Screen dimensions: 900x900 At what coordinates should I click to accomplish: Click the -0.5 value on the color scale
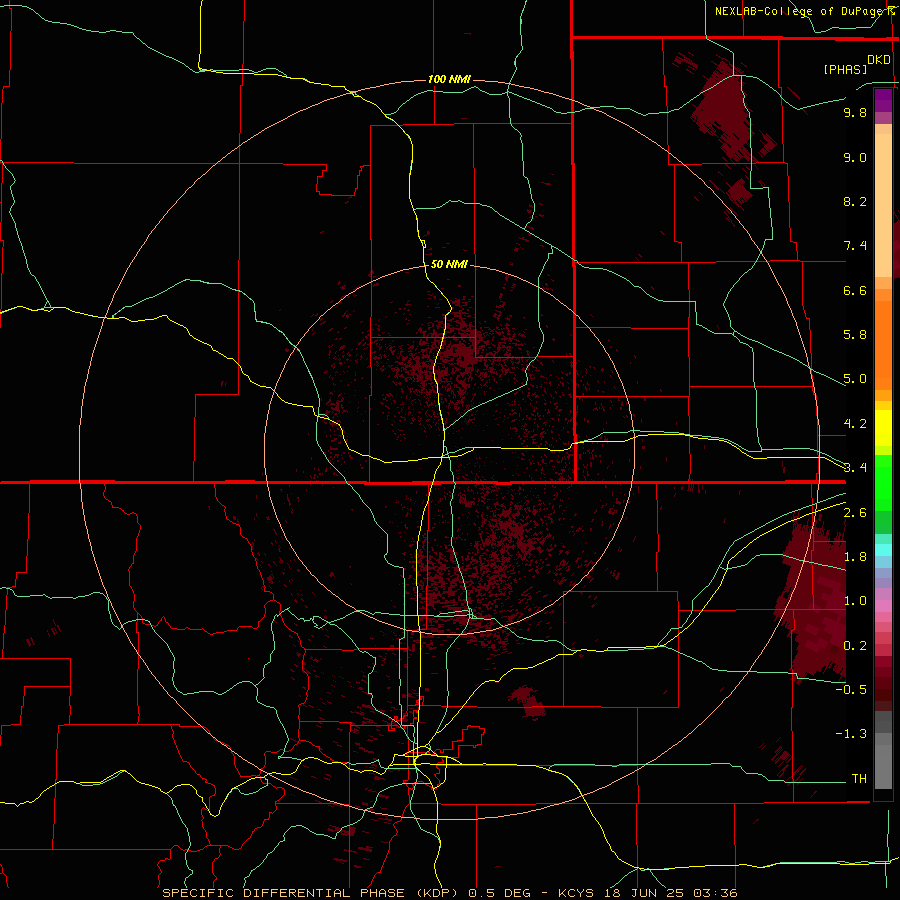pos(851,690)
